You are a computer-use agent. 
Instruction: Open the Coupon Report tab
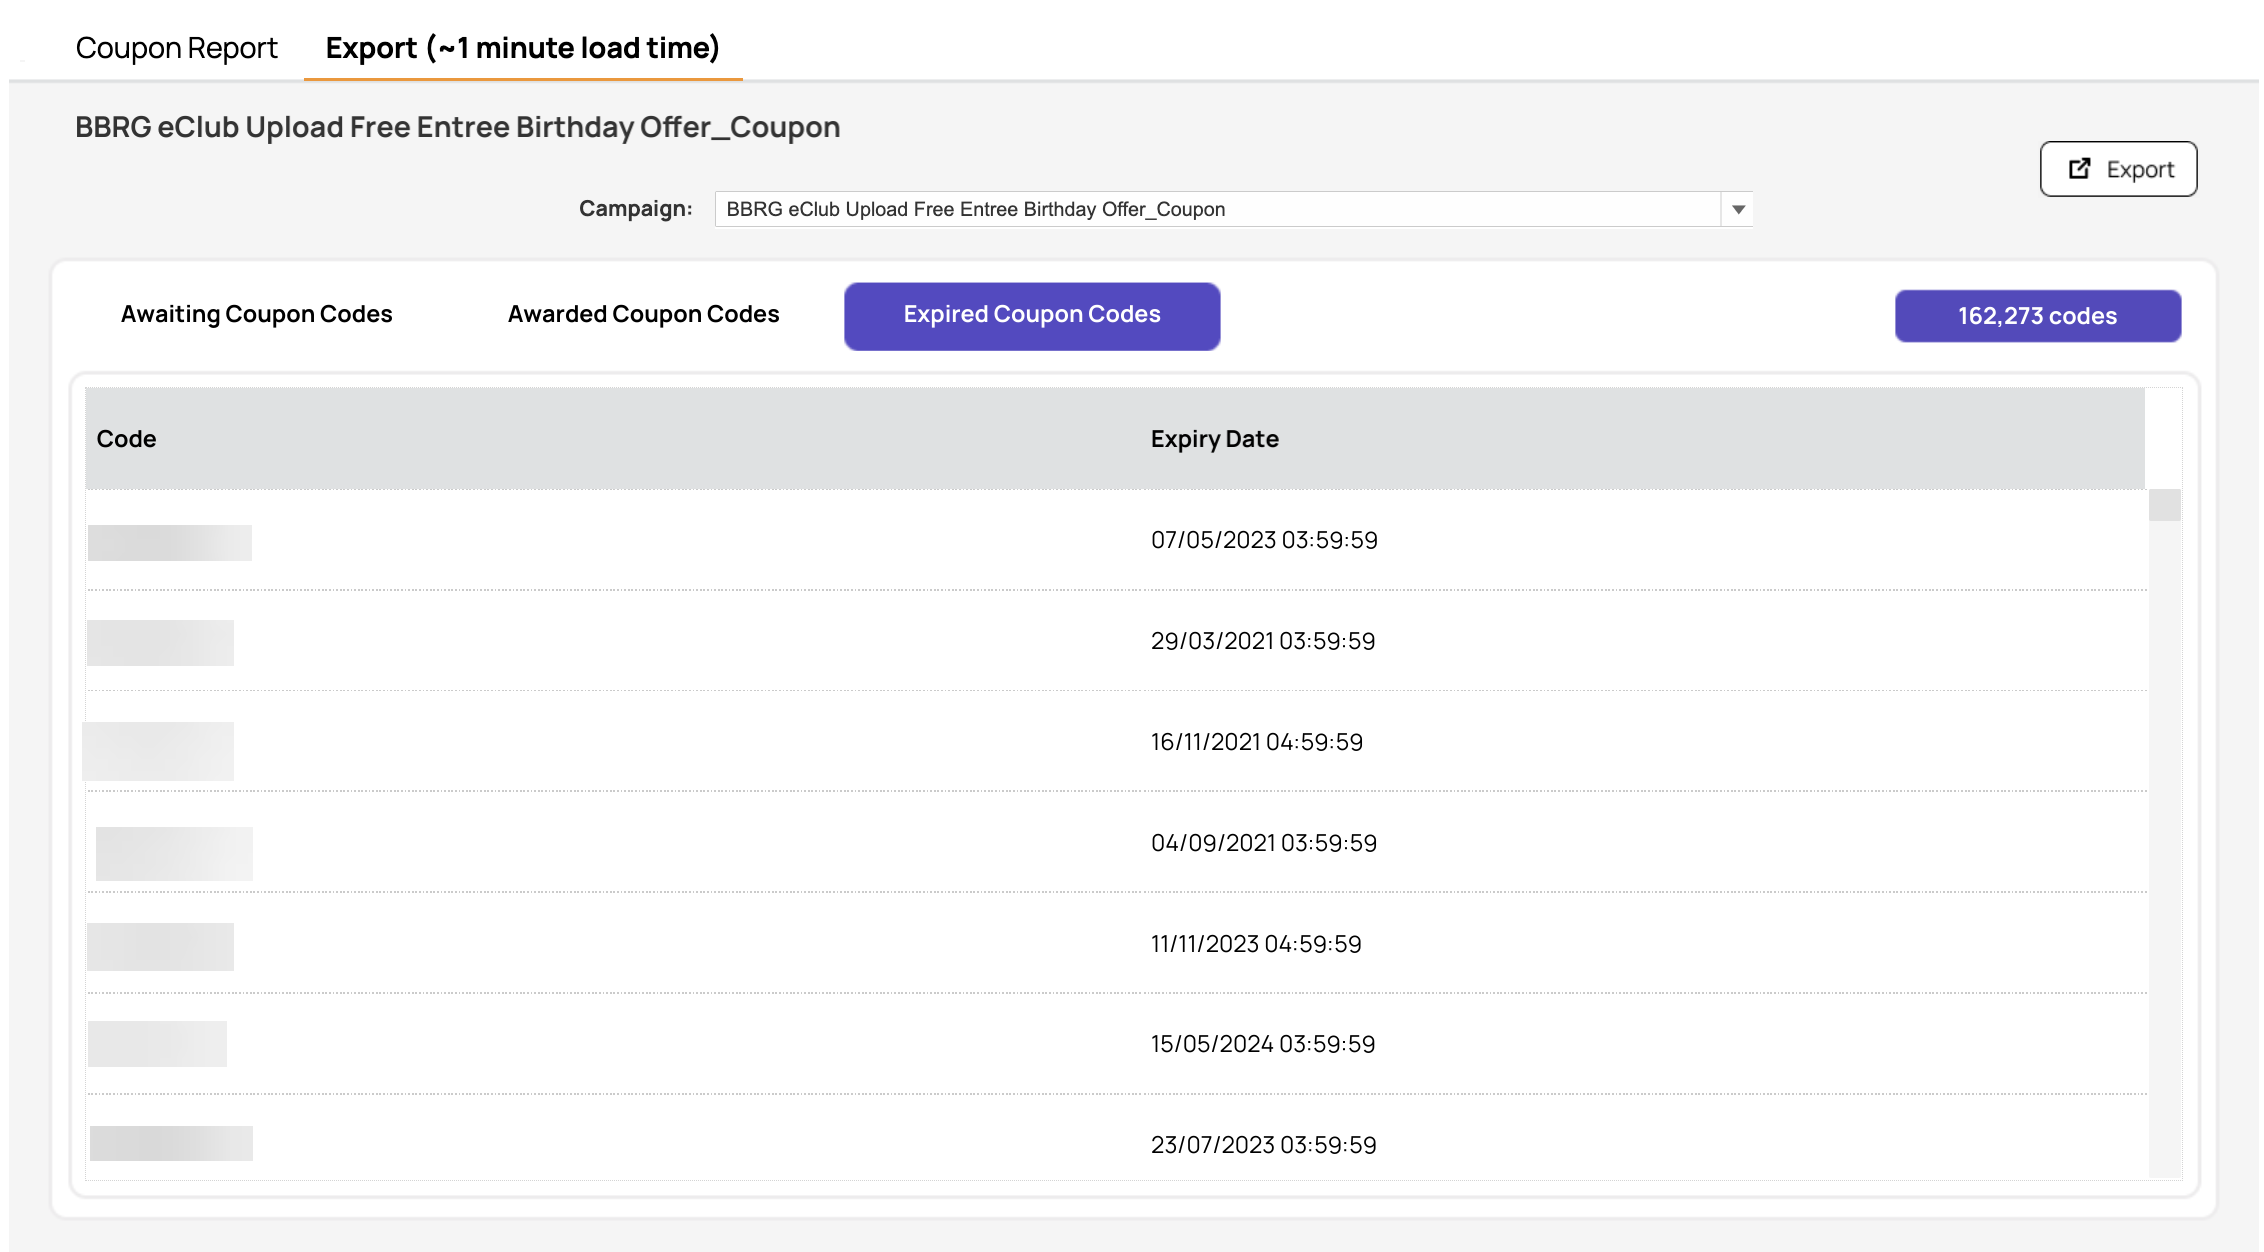(x=176, y=48)
